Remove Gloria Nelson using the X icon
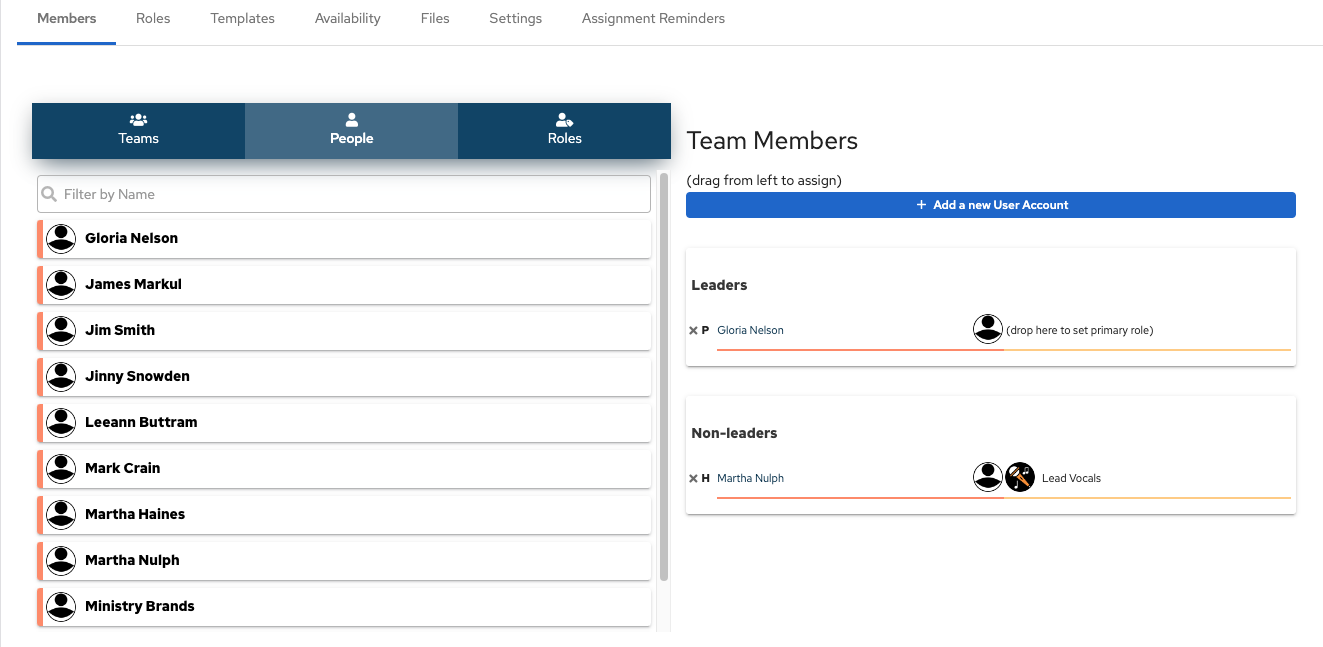 click(x=693, y=331)
